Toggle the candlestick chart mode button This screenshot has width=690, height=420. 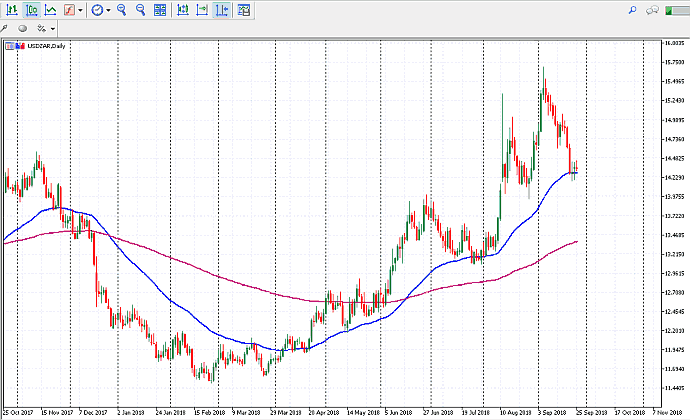(31, 10)
